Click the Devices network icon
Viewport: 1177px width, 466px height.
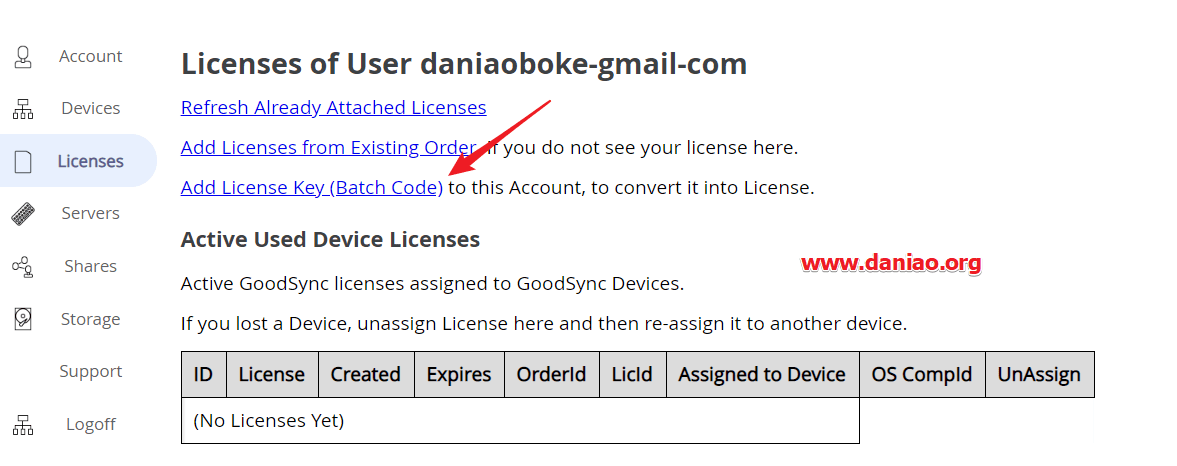click(x=23, y=109)
